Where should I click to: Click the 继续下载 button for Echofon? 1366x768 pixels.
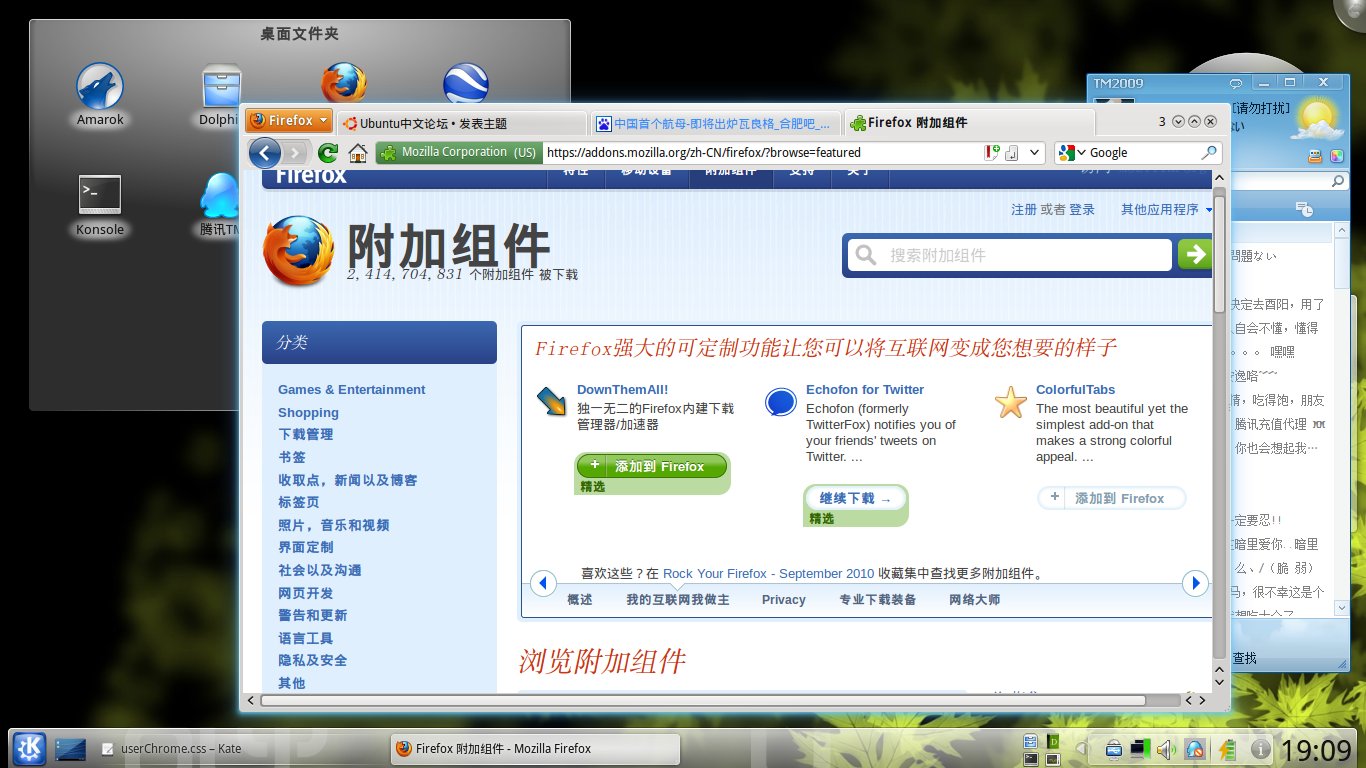855,498
